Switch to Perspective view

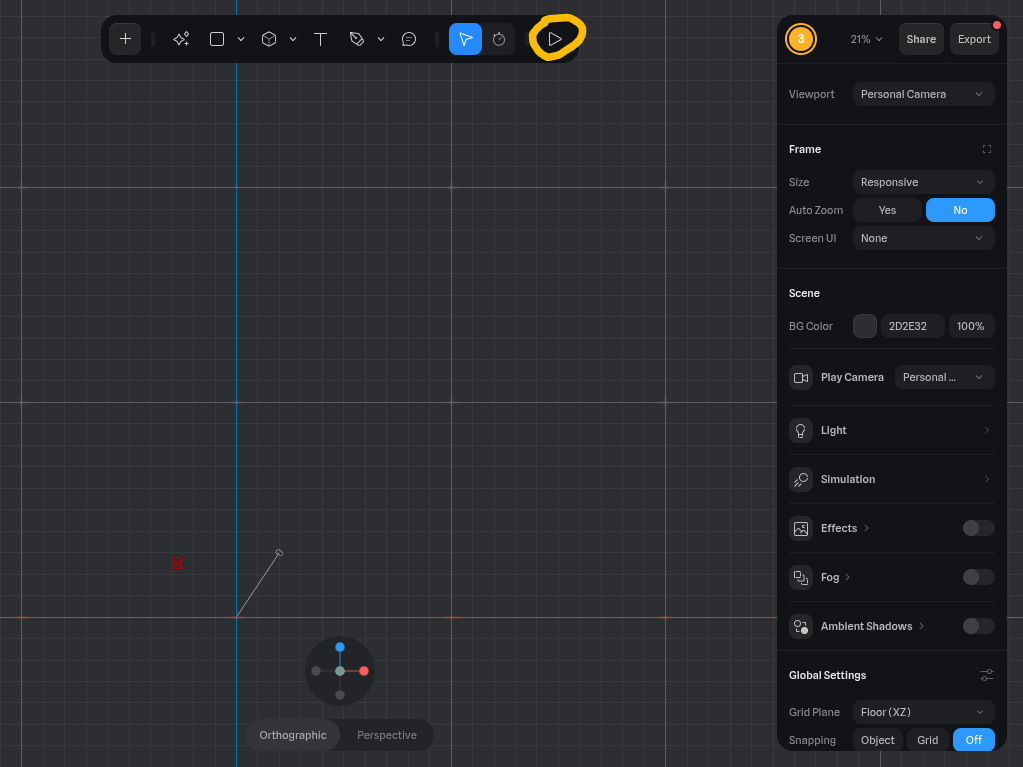(x=387, y=735)
